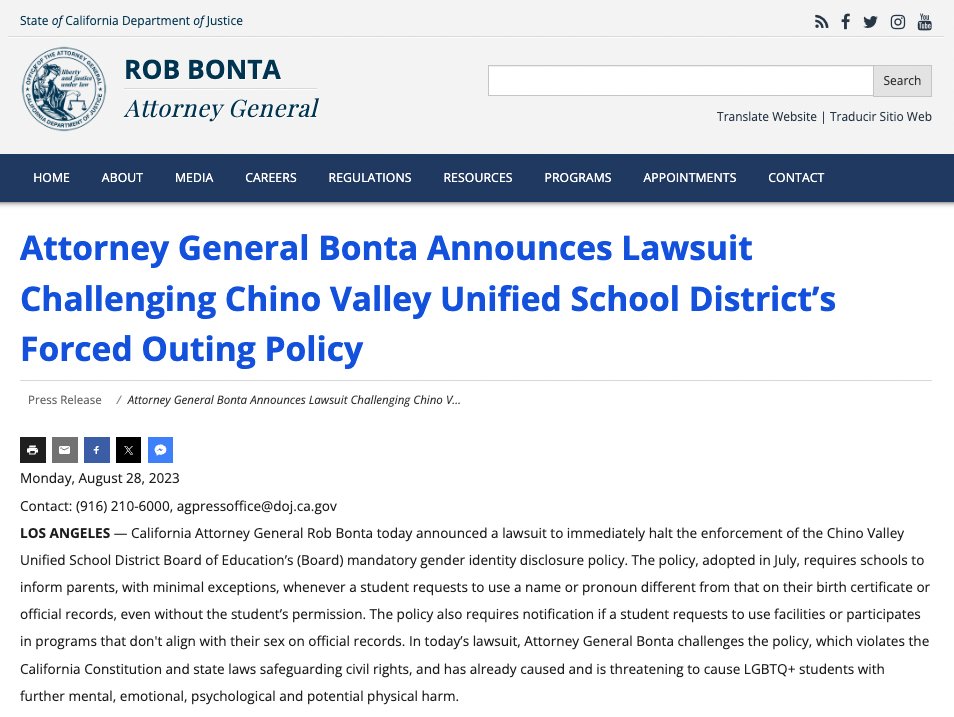The width and height of the screenshot is (954, 717).
Task: Click the date Monday, August 28, 2023
Action: pos(100,478)
